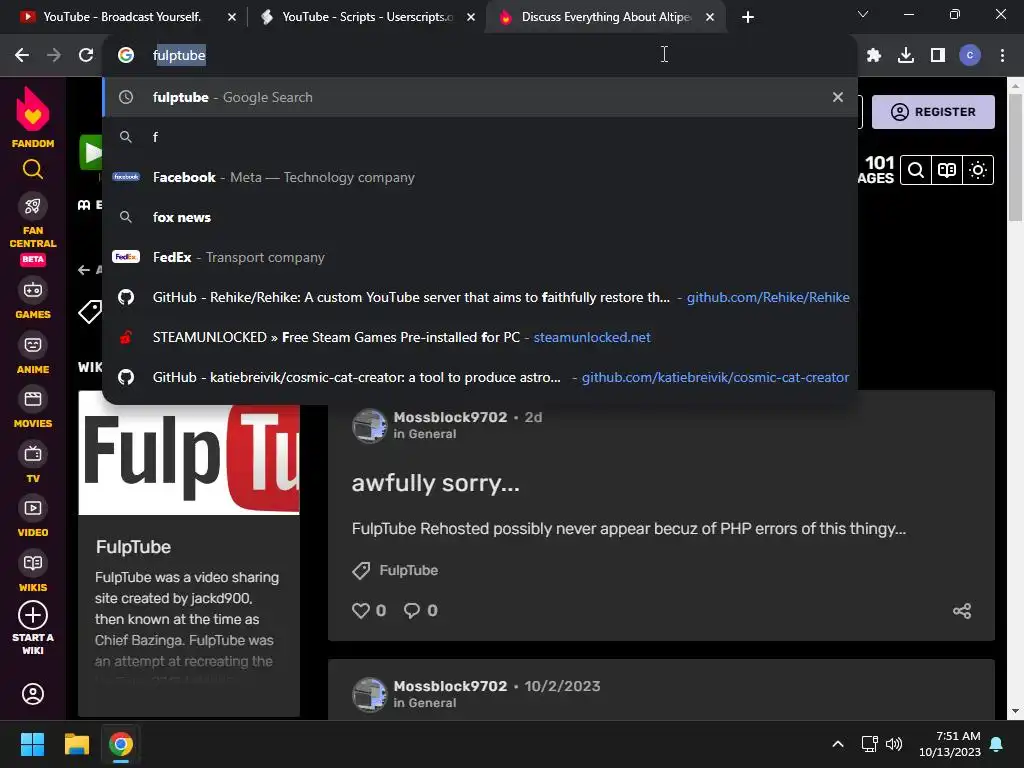Open the Anime sidebar icon
The height and width of the screenshot is (768, 1024).
point(33,345)
